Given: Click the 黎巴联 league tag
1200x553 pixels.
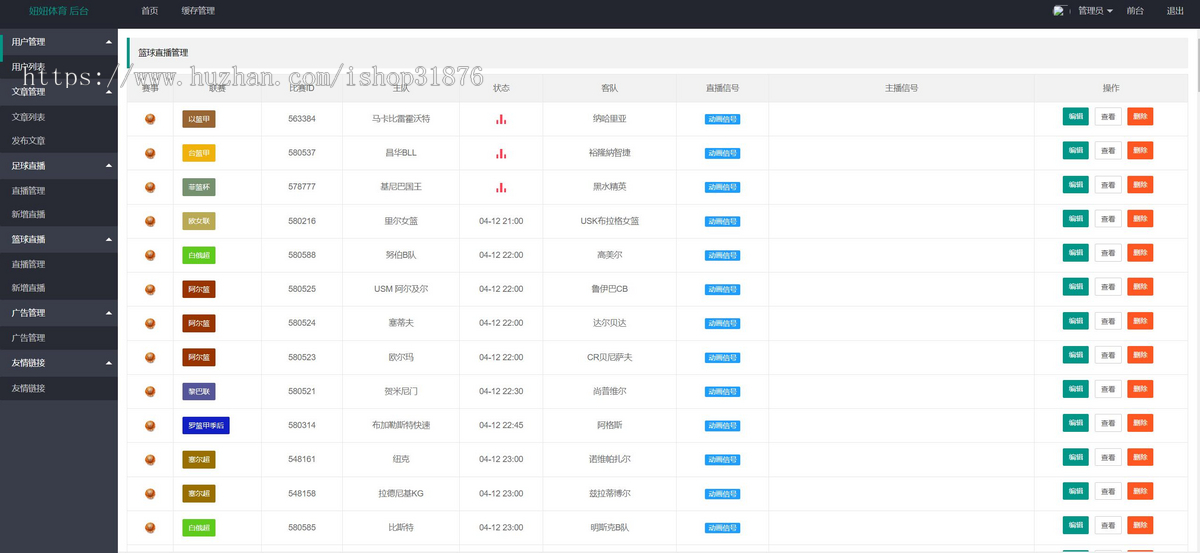Looking at the screenshot, I should 199,391.
